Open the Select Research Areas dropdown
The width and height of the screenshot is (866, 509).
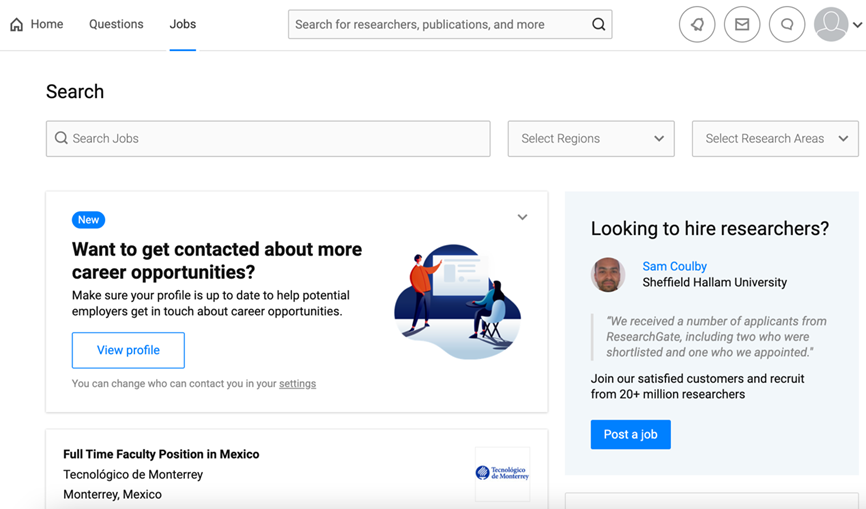[775, 139]
